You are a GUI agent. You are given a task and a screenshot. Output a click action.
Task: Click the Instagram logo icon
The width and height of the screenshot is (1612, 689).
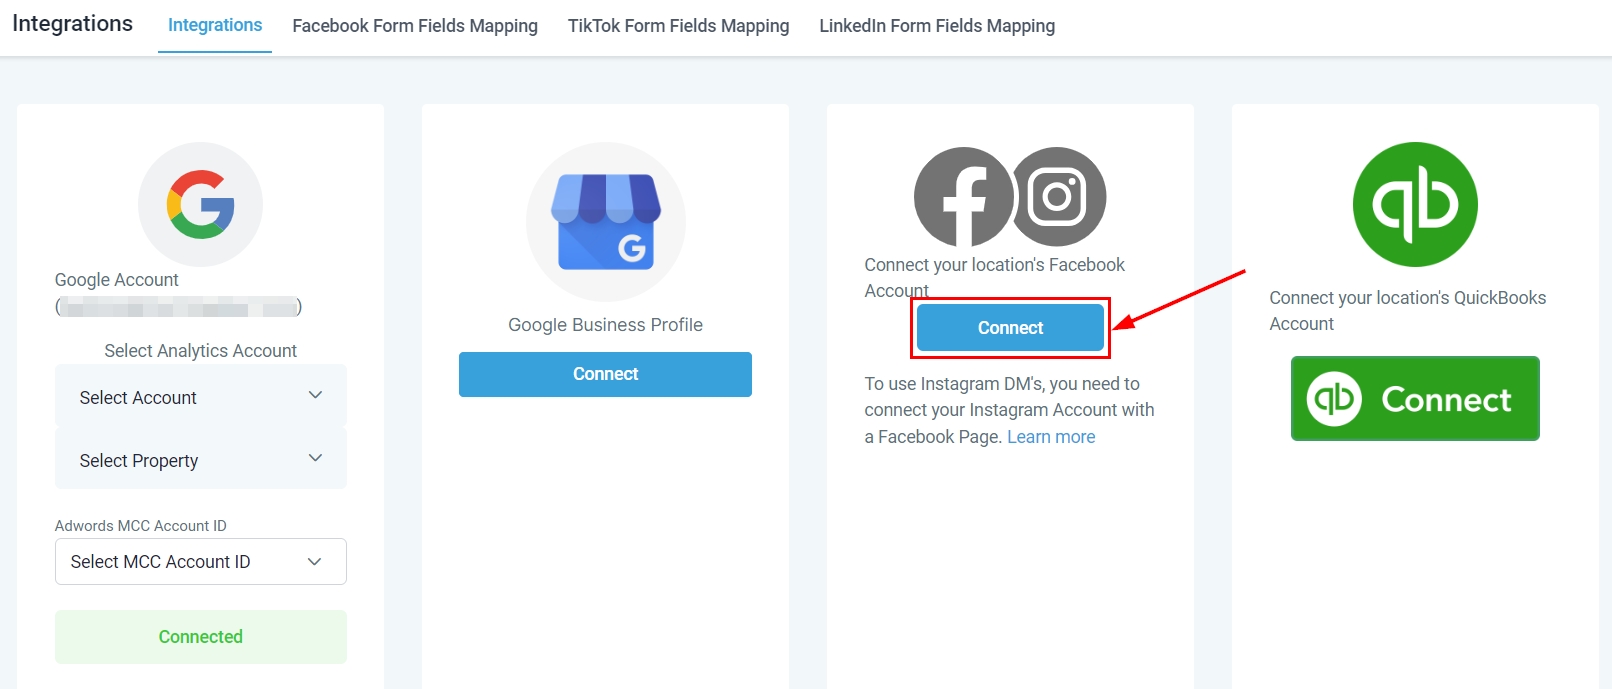coord(1058,197)
